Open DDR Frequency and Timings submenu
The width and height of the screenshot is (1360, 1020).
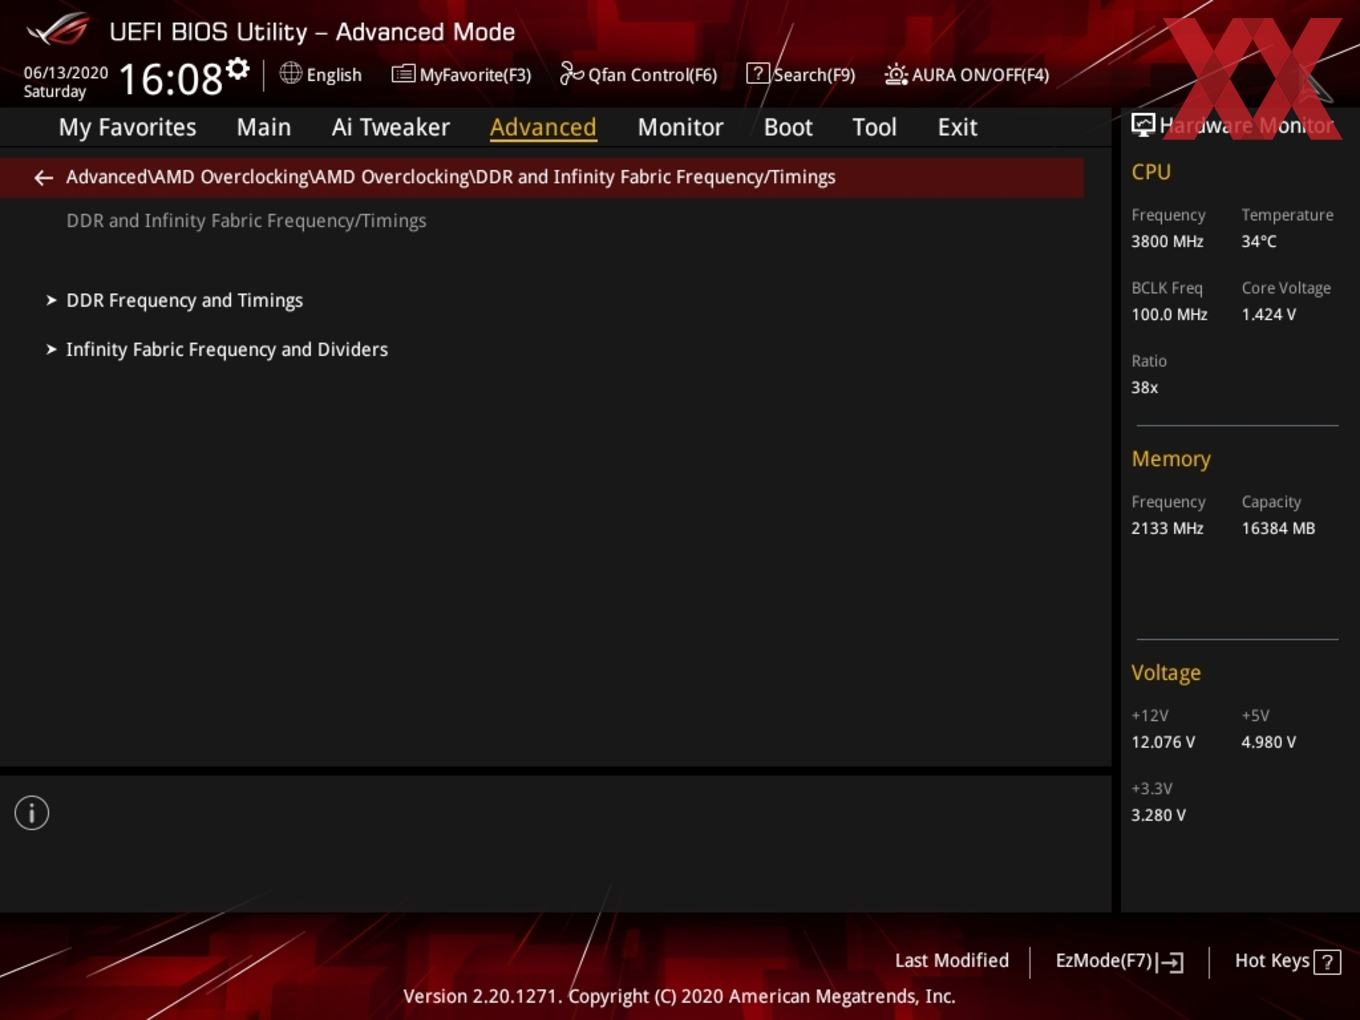coord(185,300)
